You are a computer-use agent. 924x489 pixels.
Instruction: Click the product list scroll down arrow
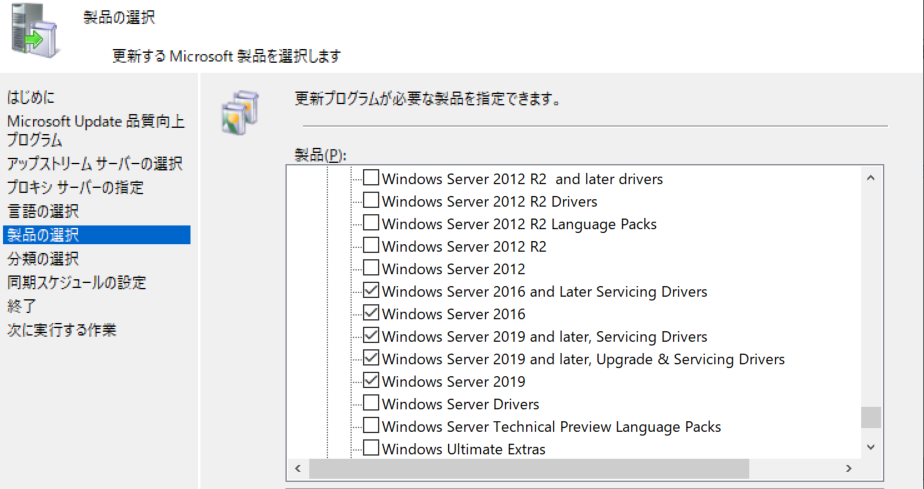coord(871,448)
